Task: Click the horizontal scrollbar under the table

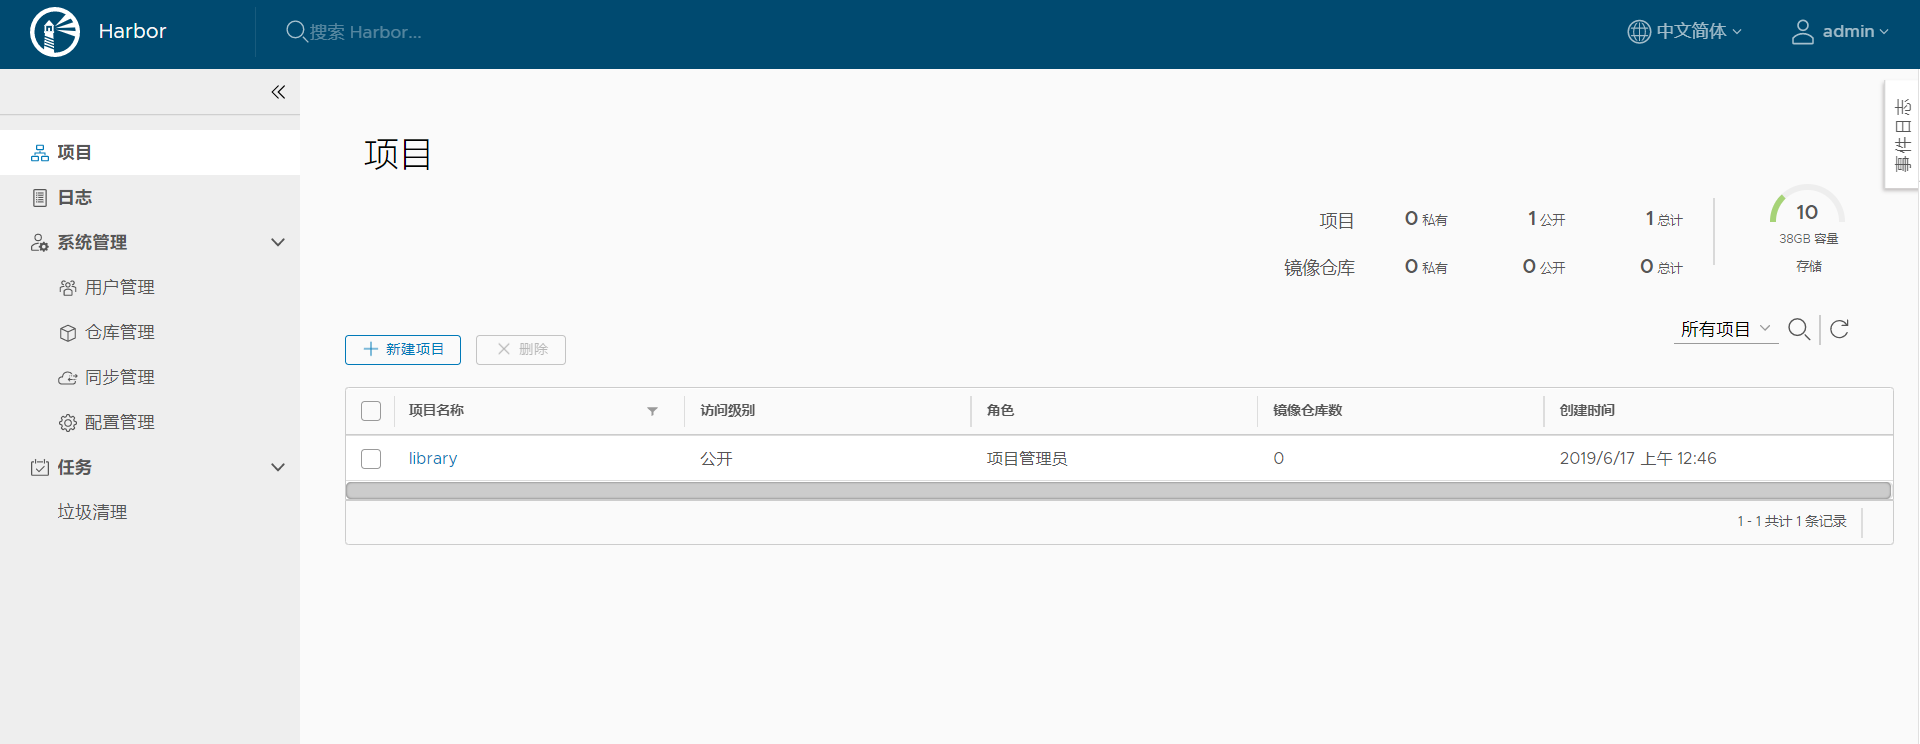Action: tap(1117, 491)
